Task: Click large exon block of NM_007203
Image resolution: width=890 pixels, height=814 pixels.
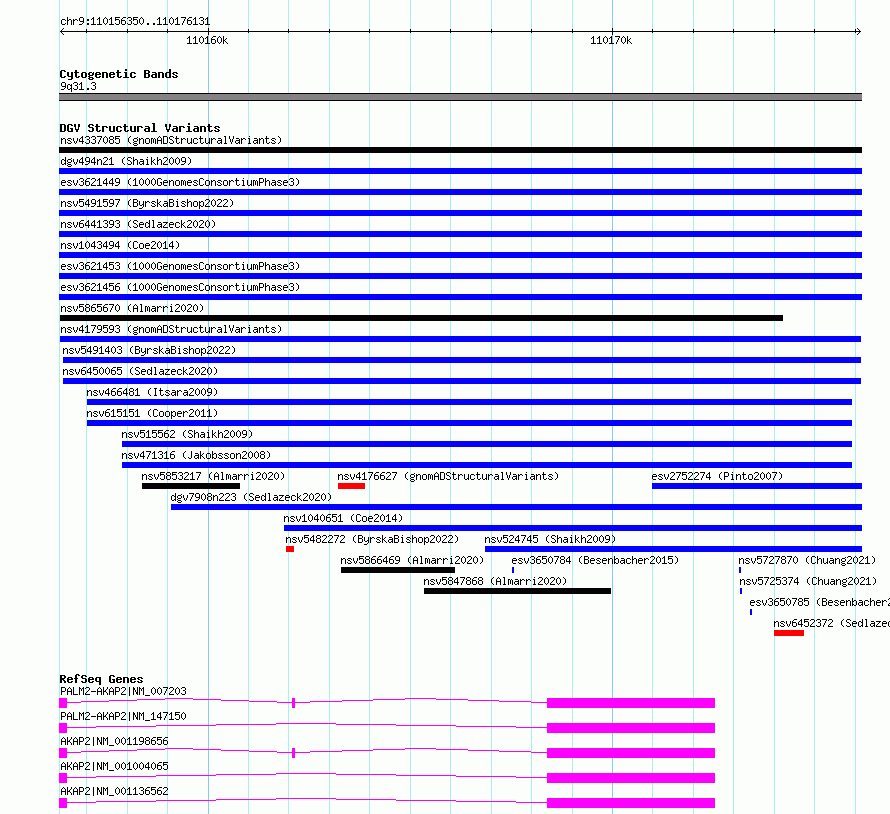Action: 631,703
